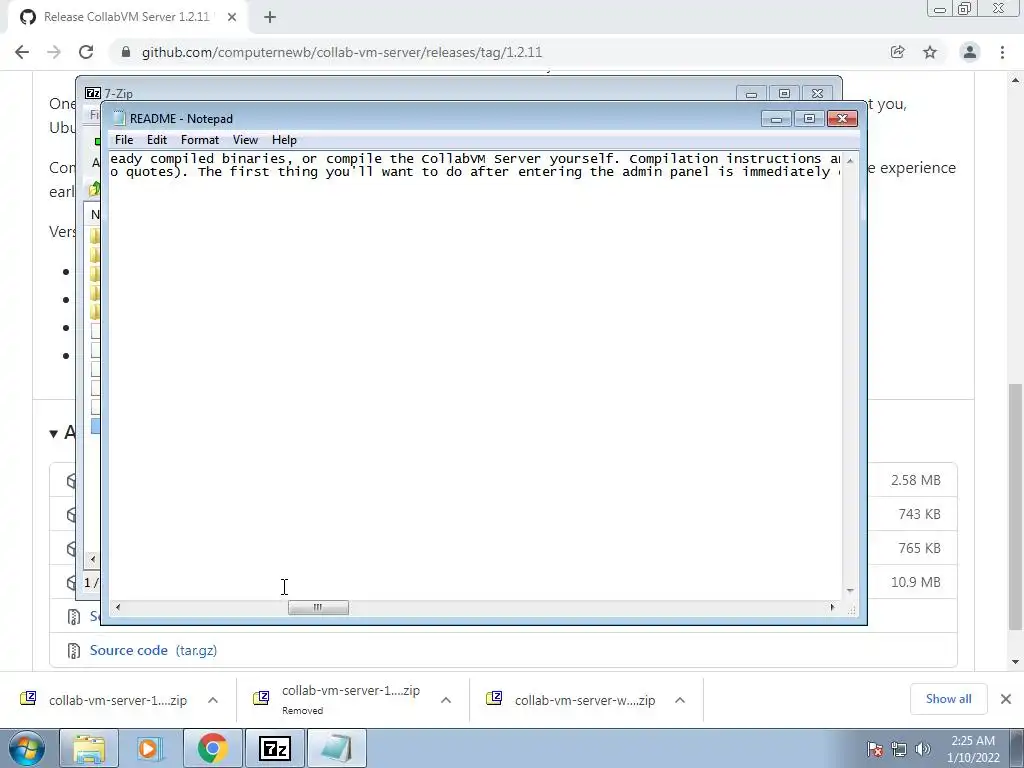Maximize the README Notepad window
Image resolution: width=1024 pixels, height=768 pixels.
tap(809, 119)
